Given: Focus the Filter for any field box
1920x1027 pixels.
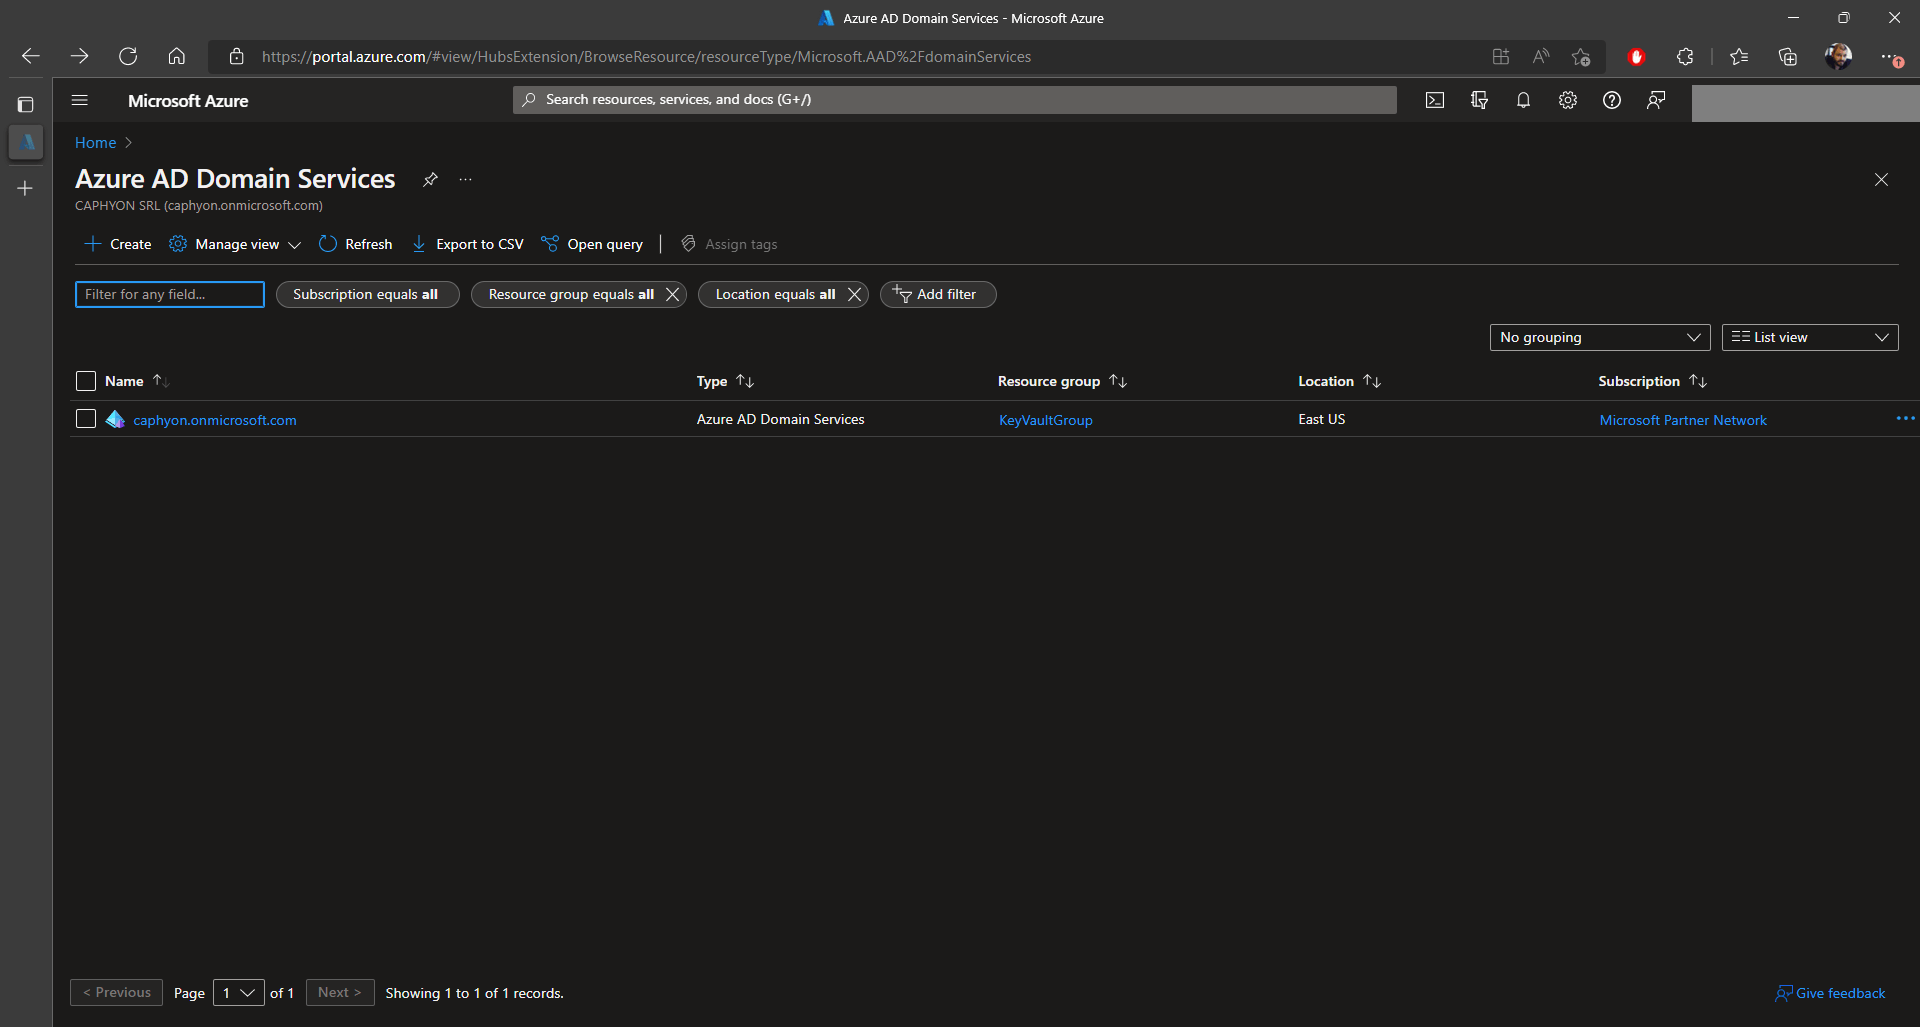Looking at the screenshot, I should tap(170, 294).
